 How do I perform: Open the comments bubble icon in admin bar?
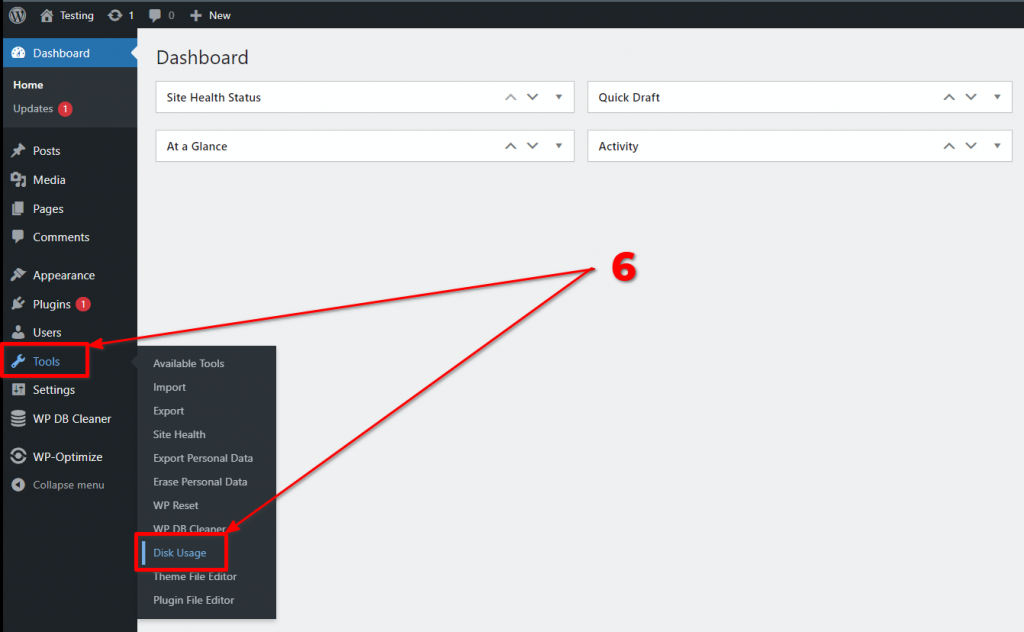click(155, 15)
